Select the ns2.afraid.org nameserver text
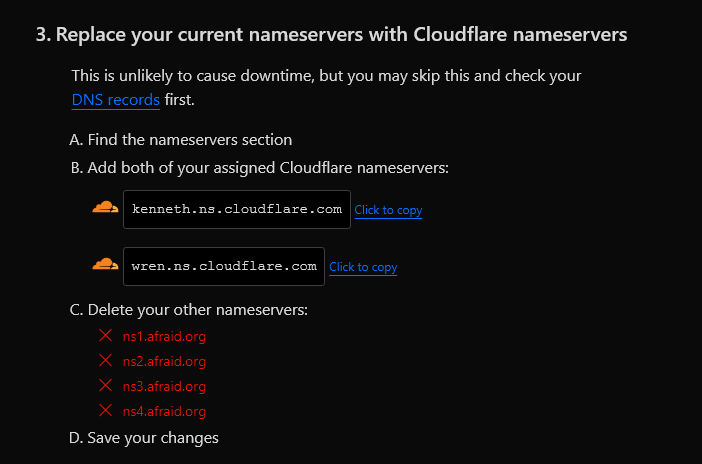This screenshot has width=702, height=464. pyautogui.click(x=164, y=361)
